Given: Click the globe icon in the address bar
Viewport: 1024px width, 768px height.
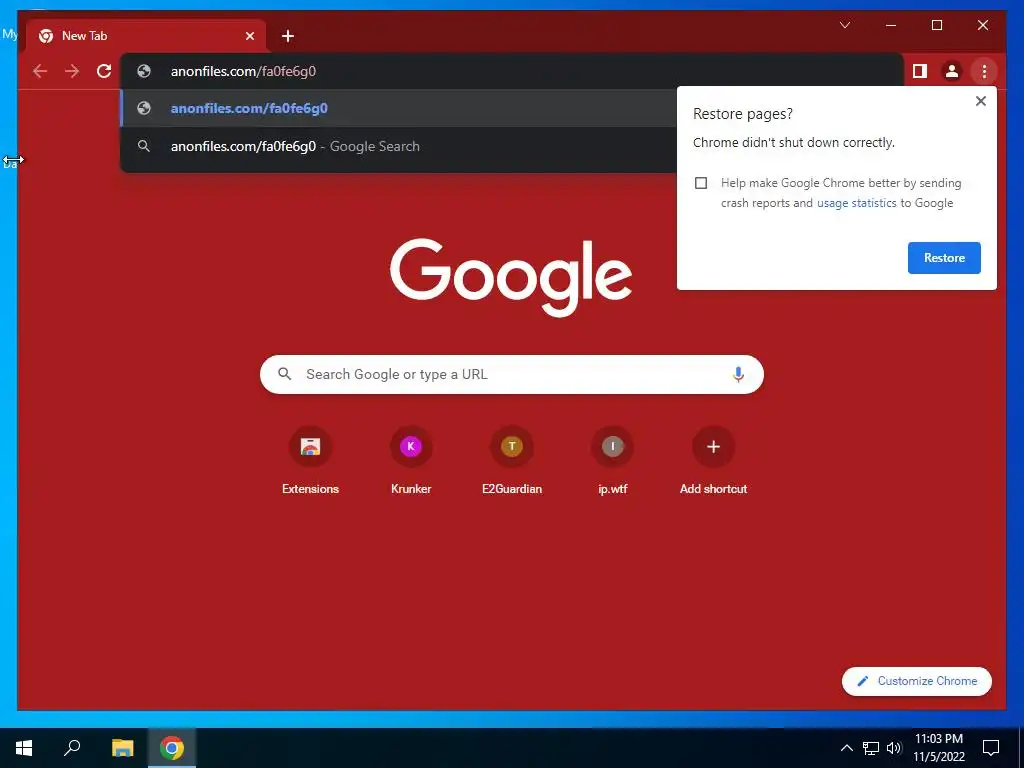Looking at the screenshot, I should pos(144,71).
